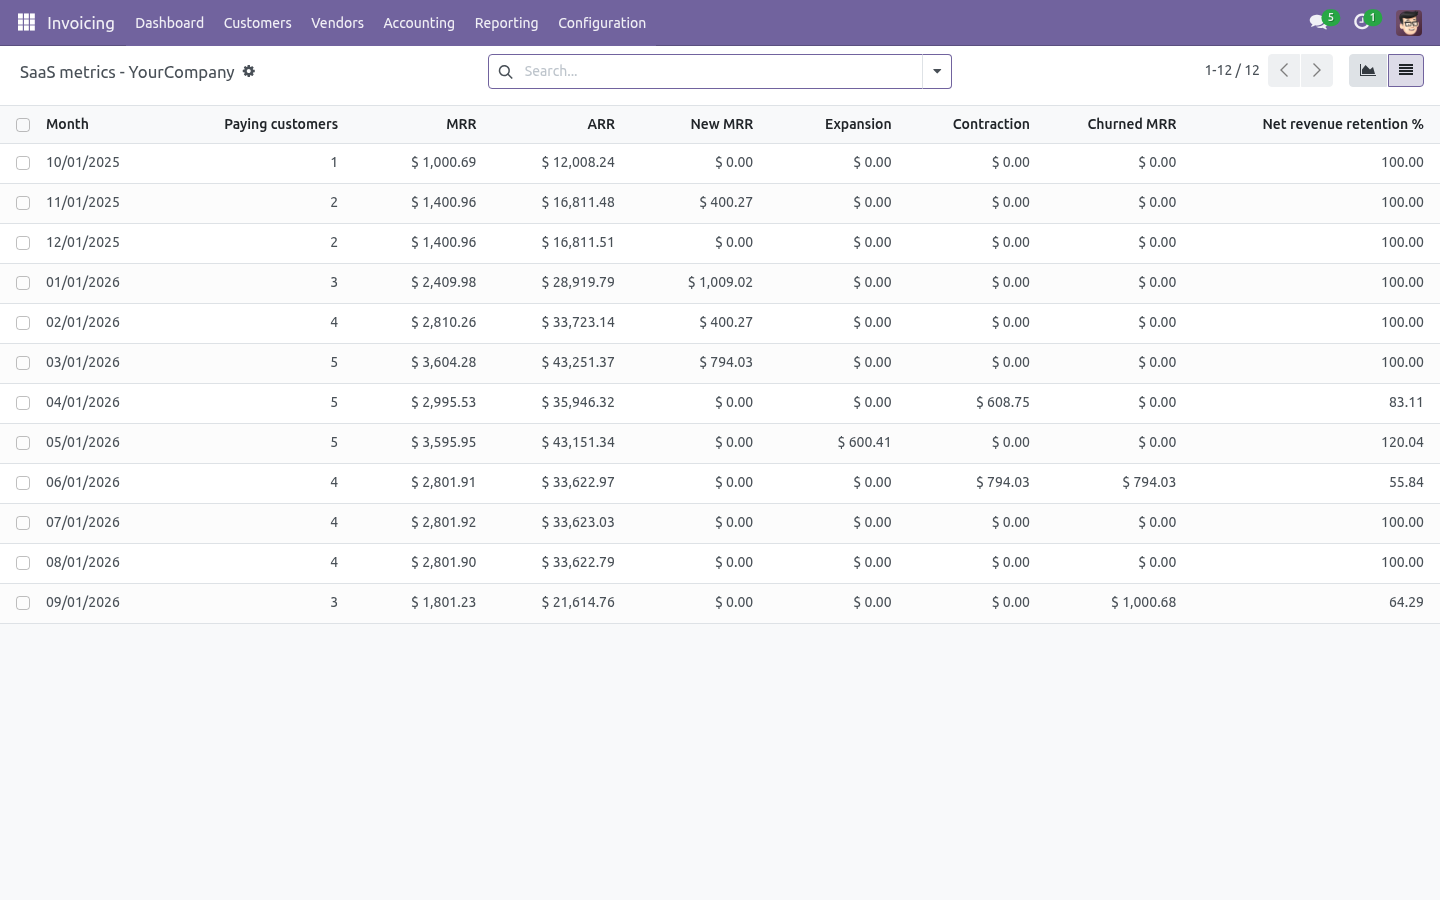Select all rows with header checkbox
This screenshot has height=900, width=1440.
pyautogui.click(x=23, y=125)
